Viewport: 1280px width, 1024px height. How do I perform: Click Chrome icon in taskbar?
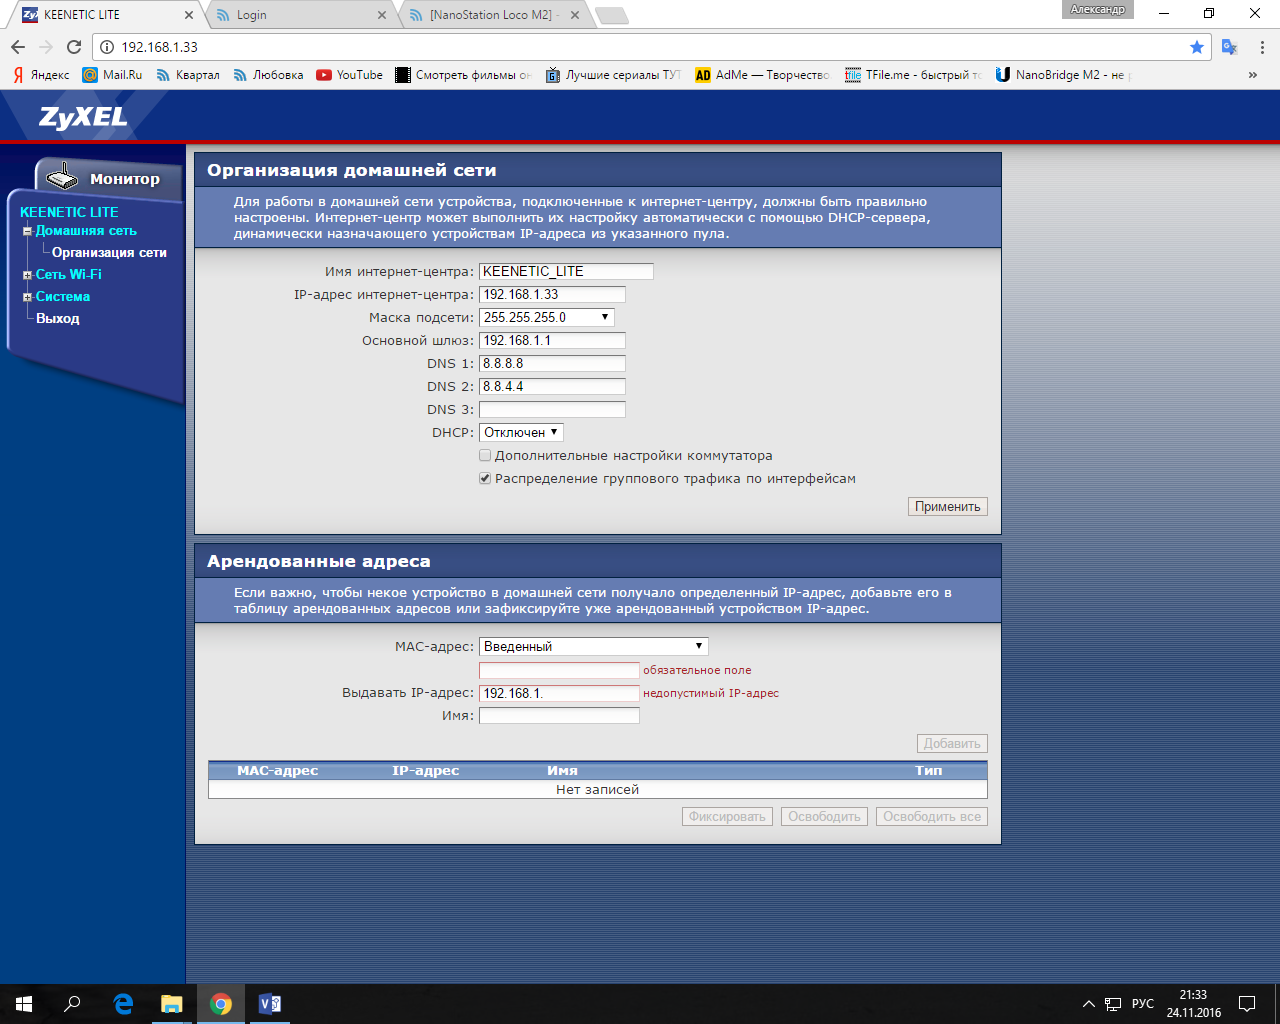221,1004
